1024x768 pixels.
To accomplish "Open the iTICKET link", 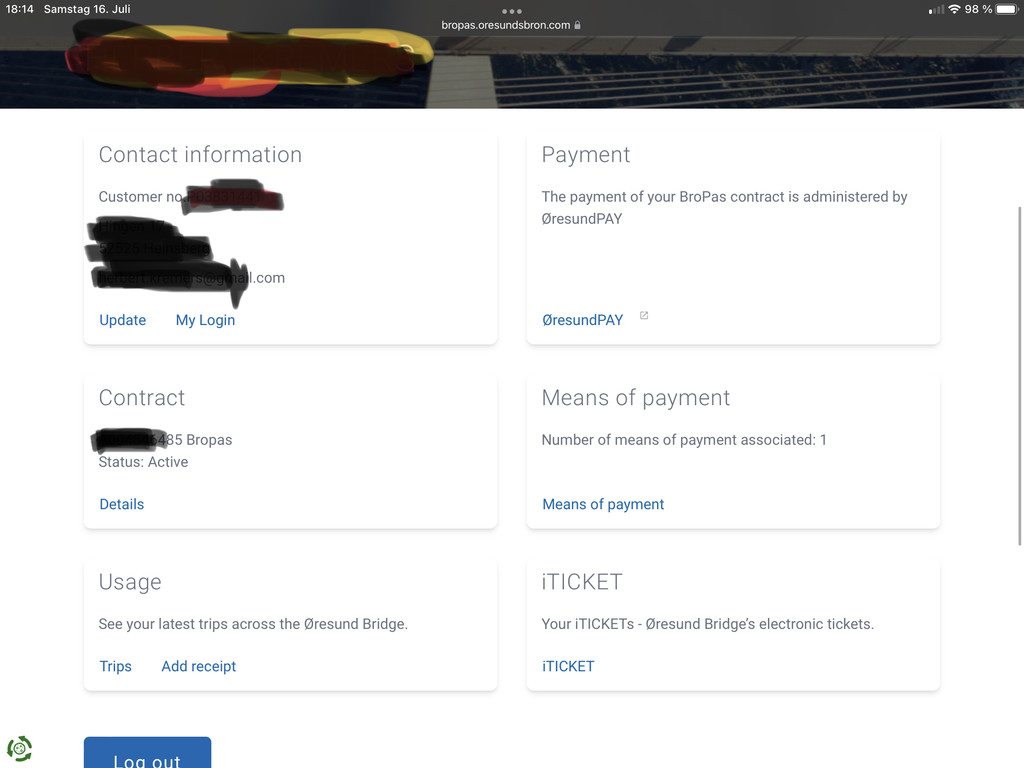I will pos(568,666).
